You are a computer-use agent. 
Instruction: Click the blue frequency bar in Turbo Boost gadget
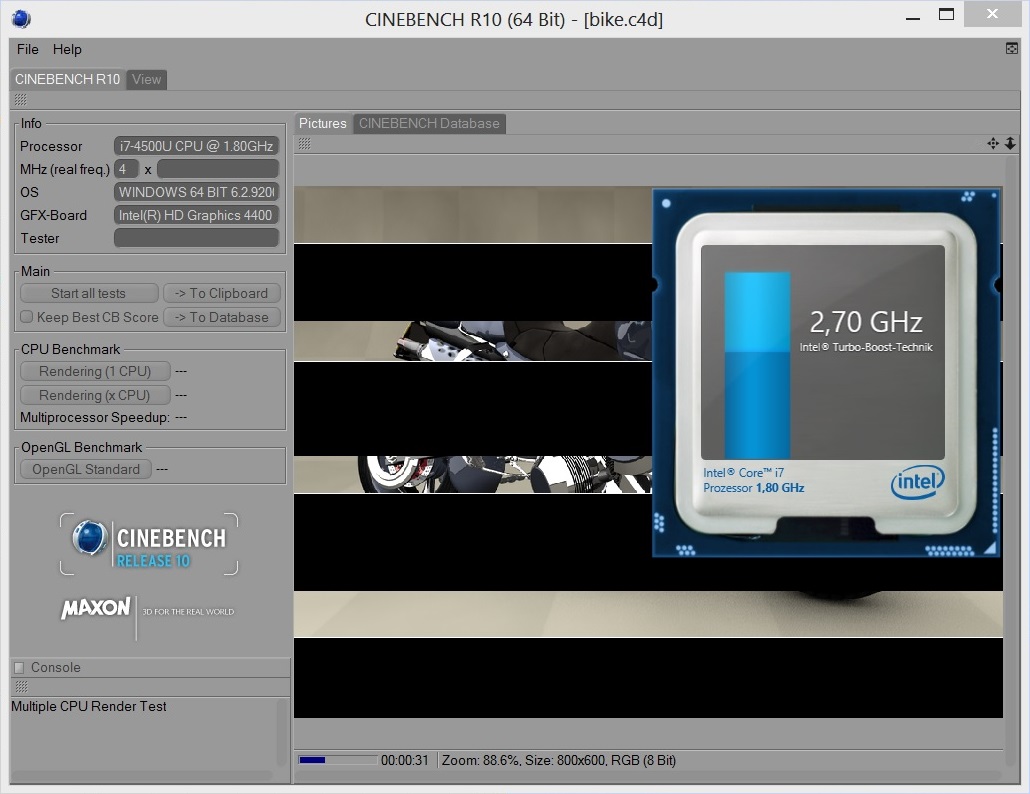point(757,365)
